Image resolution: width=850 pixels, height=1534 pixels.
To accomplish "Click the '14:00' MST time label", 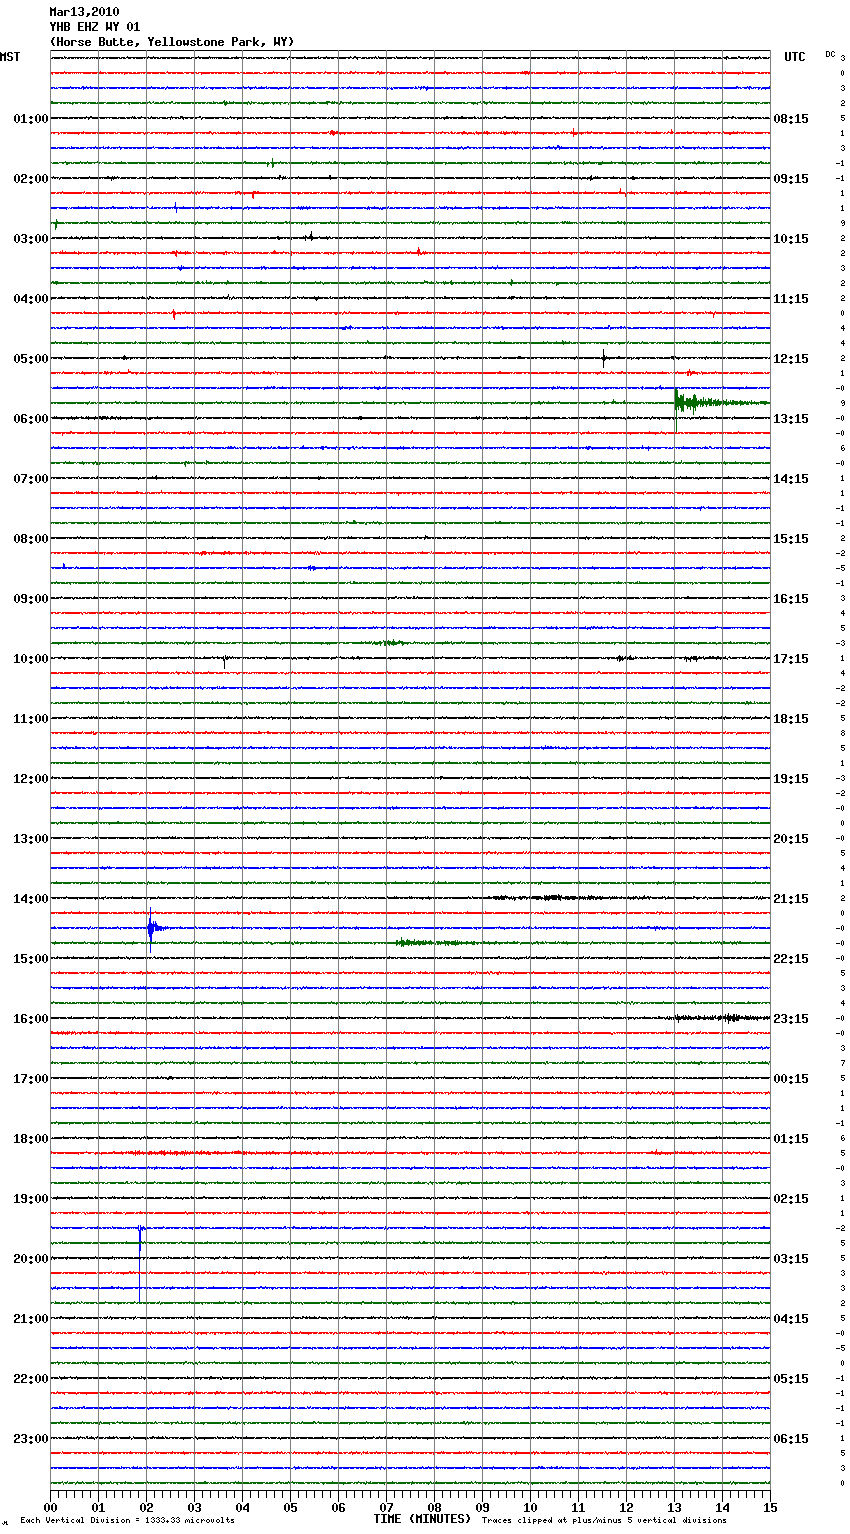I will (31, 899).
